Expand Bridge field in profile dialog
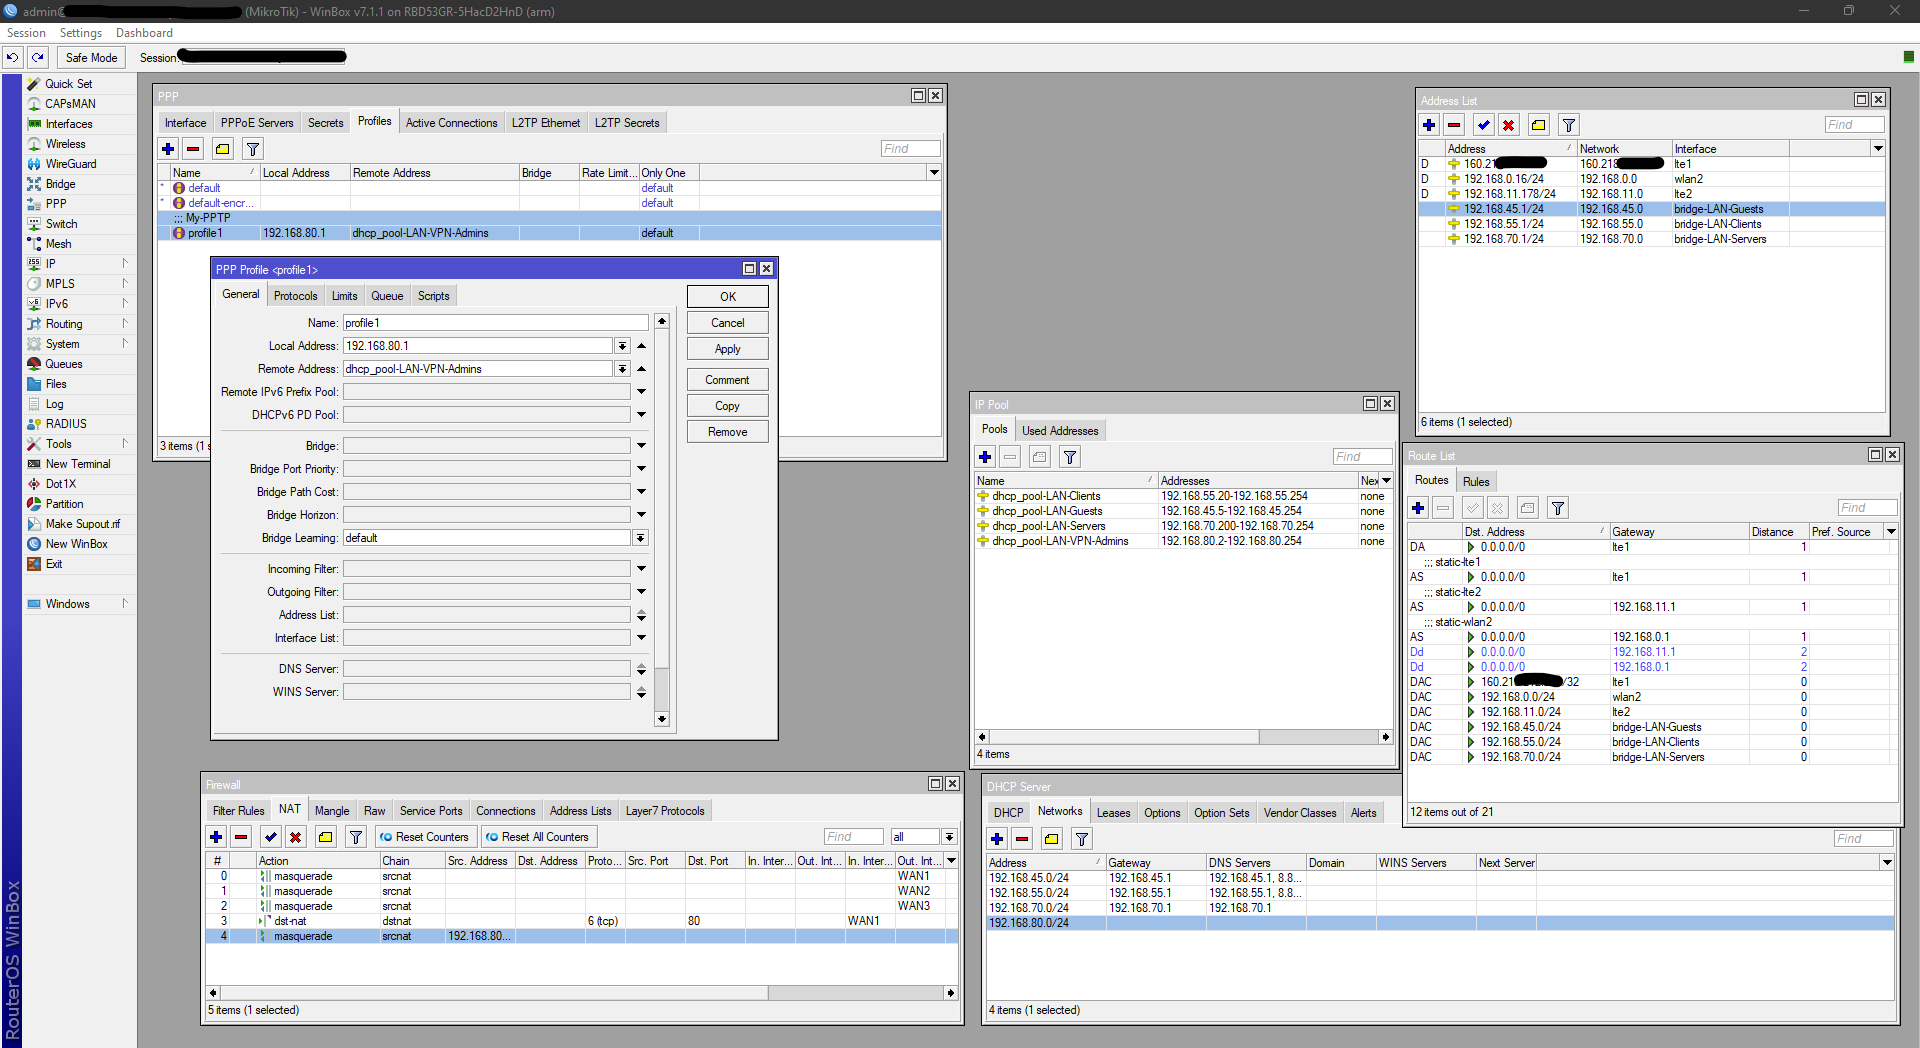The width and height of the screenshot is (1920, 1048). point(641,446)
